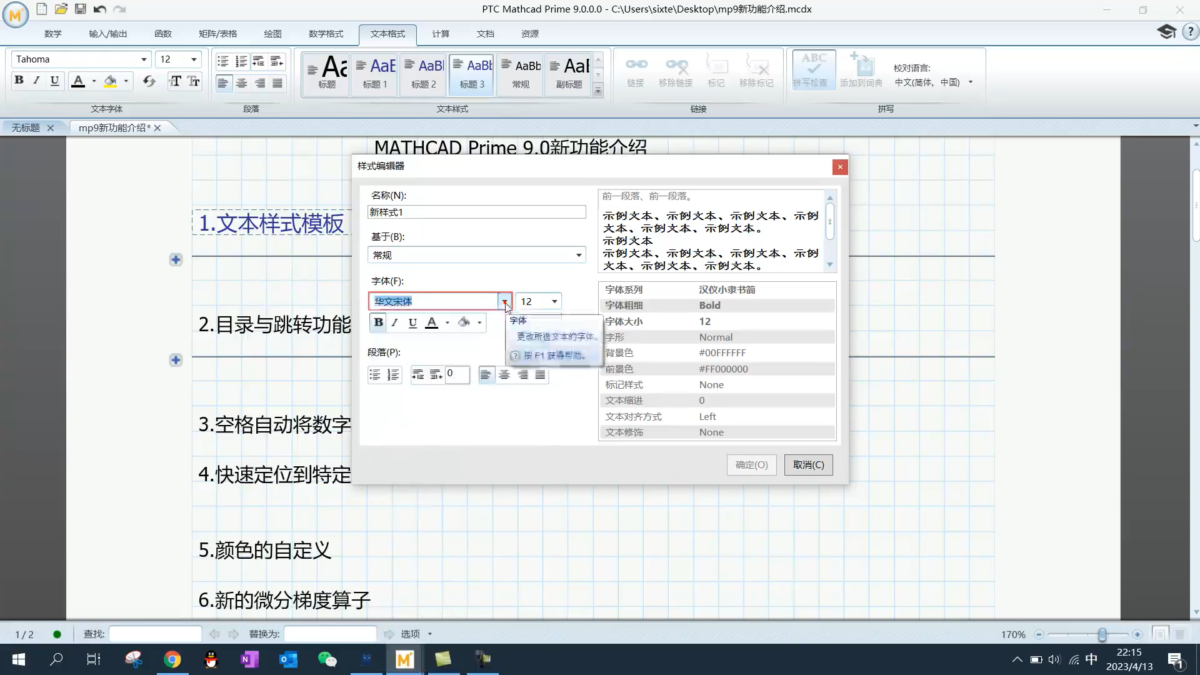Apply bulleted list in style editor dialog
This screenshot has height=675, width=1200.
click(x=376, y=375)
